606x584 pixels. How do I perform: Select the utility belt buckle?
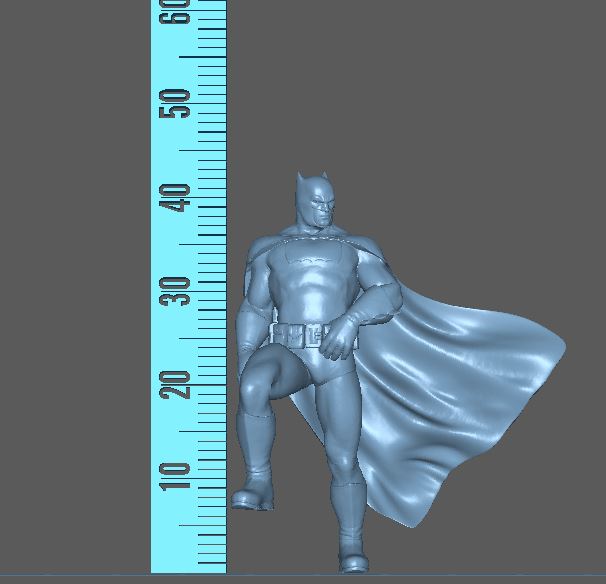click(x=312, y=335)
